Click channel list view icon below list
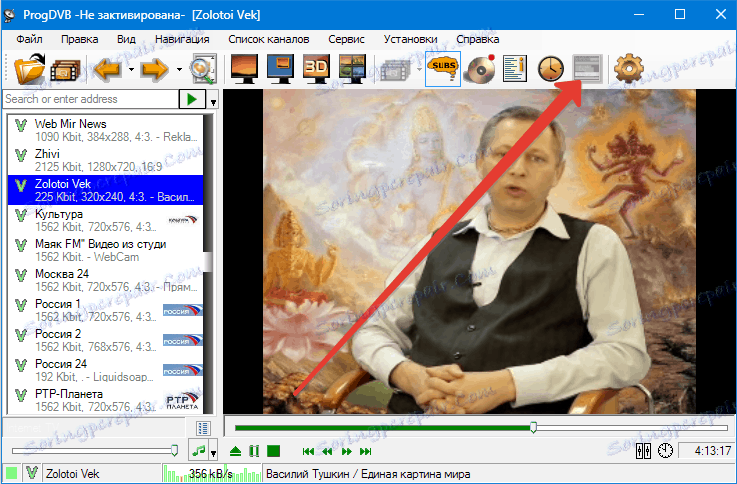Viewport: 737px width, 484px height. [x=204, y=428]
